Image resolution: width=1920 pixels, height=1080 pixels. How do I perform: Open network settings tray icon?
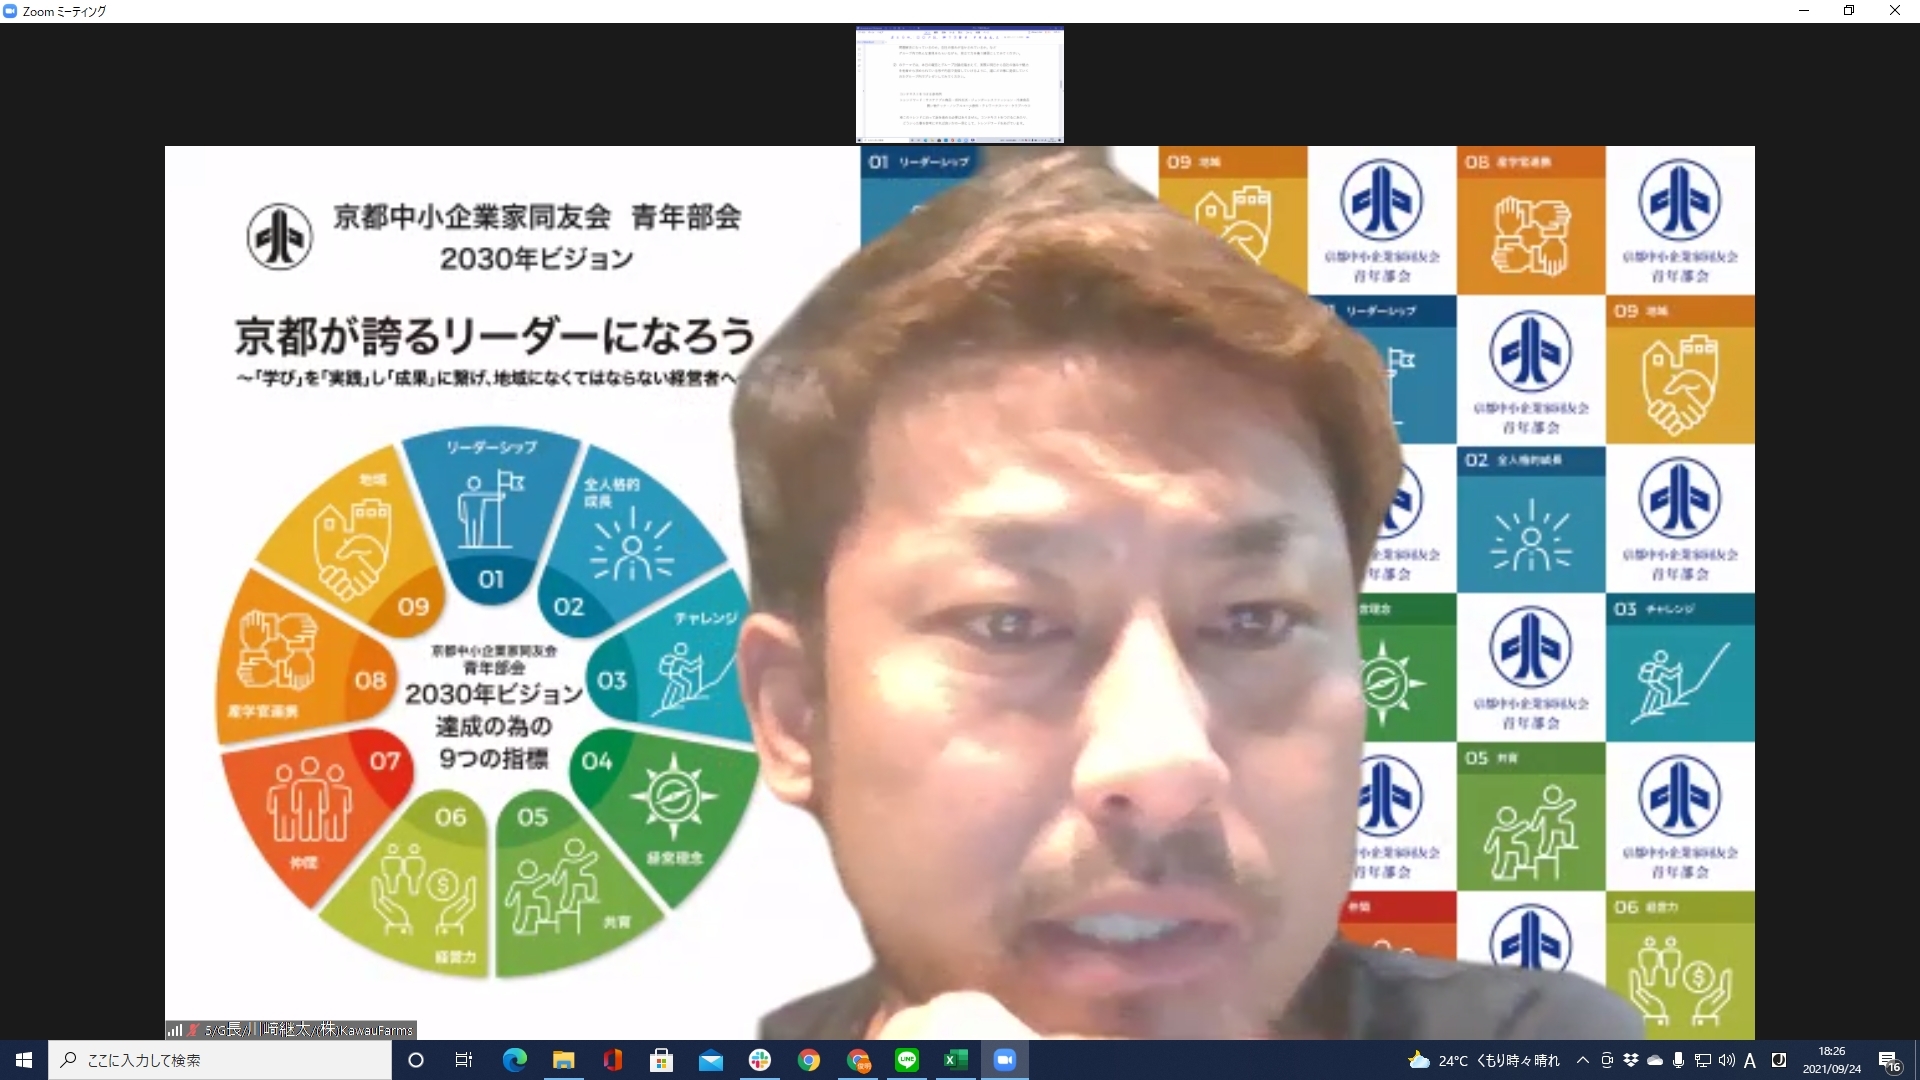pos(1702,1060)
